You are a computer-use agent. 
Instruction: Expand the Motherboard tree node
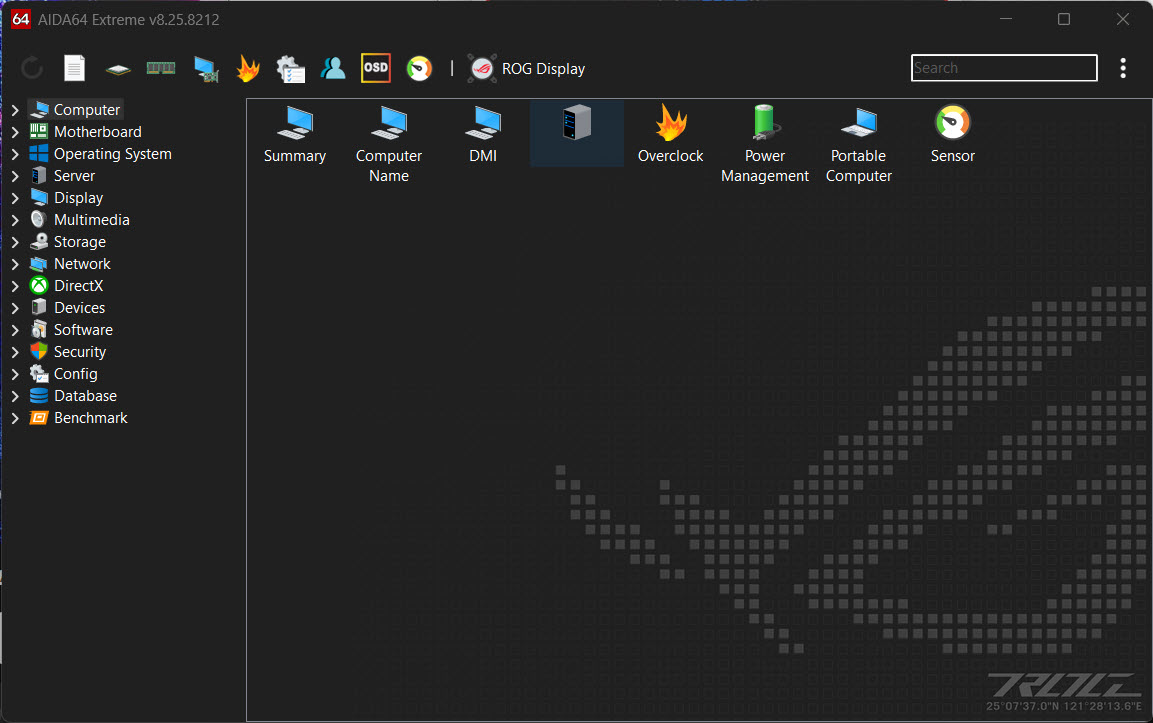click(x=15, y=132)
